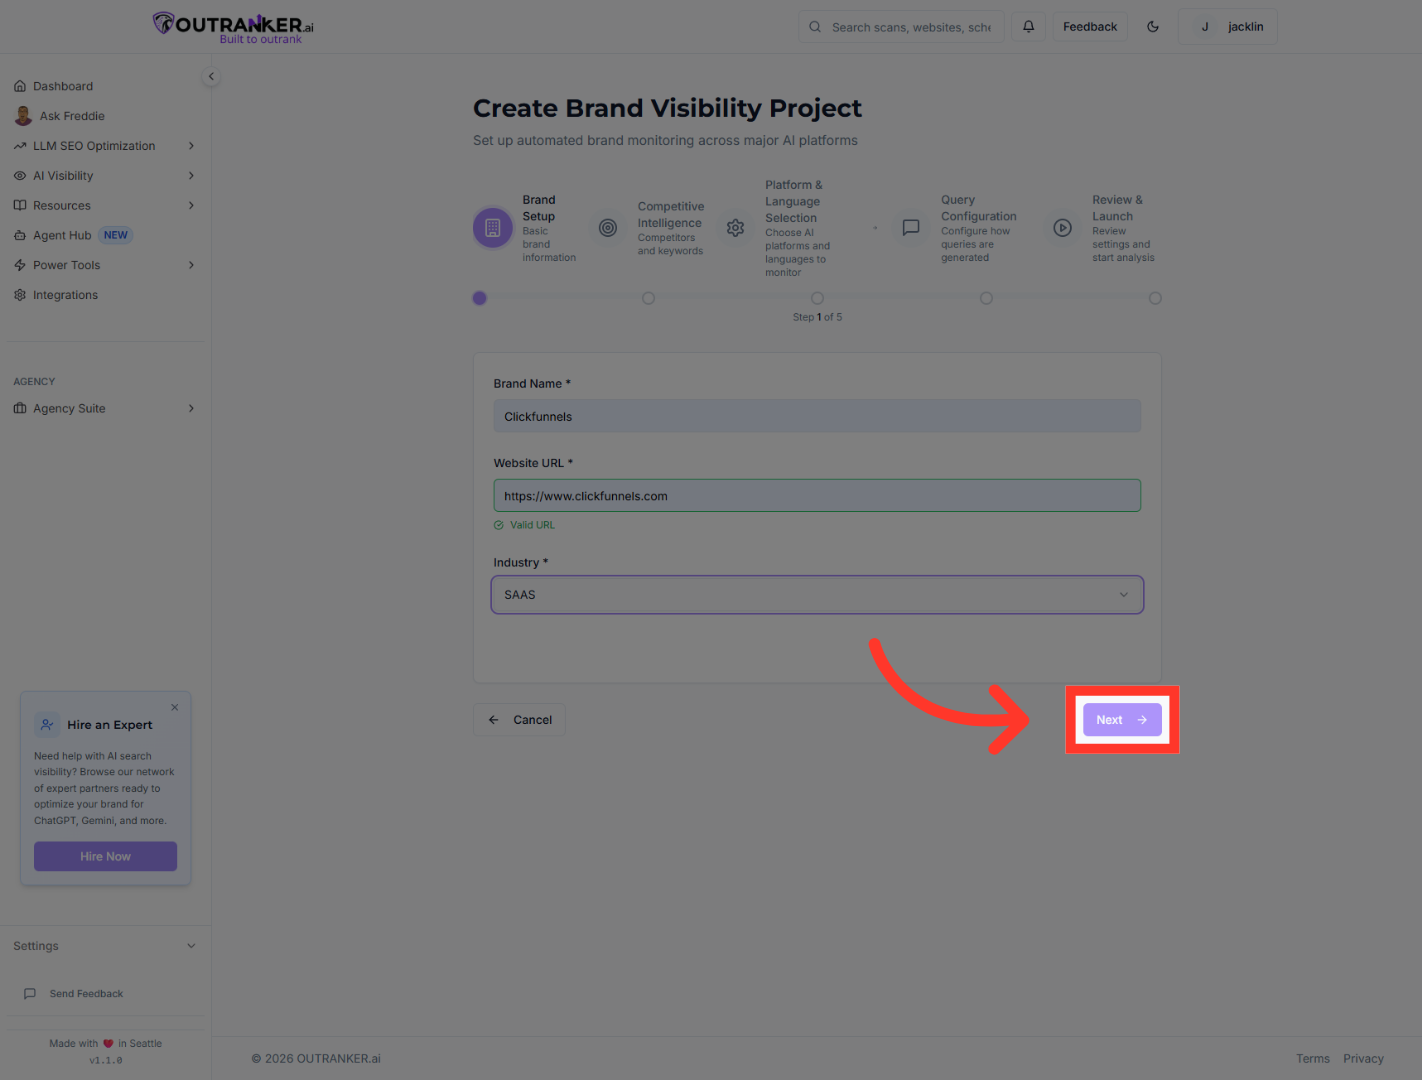1422x1080 pixels.
Task: Click the last progress step dot
Action: [1155, 298]
